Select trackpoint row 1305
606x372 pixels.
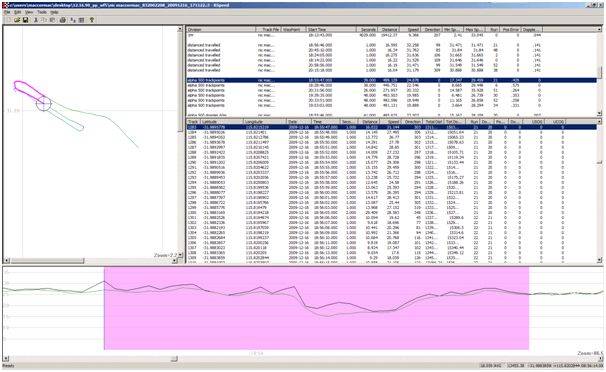(392, 238)
